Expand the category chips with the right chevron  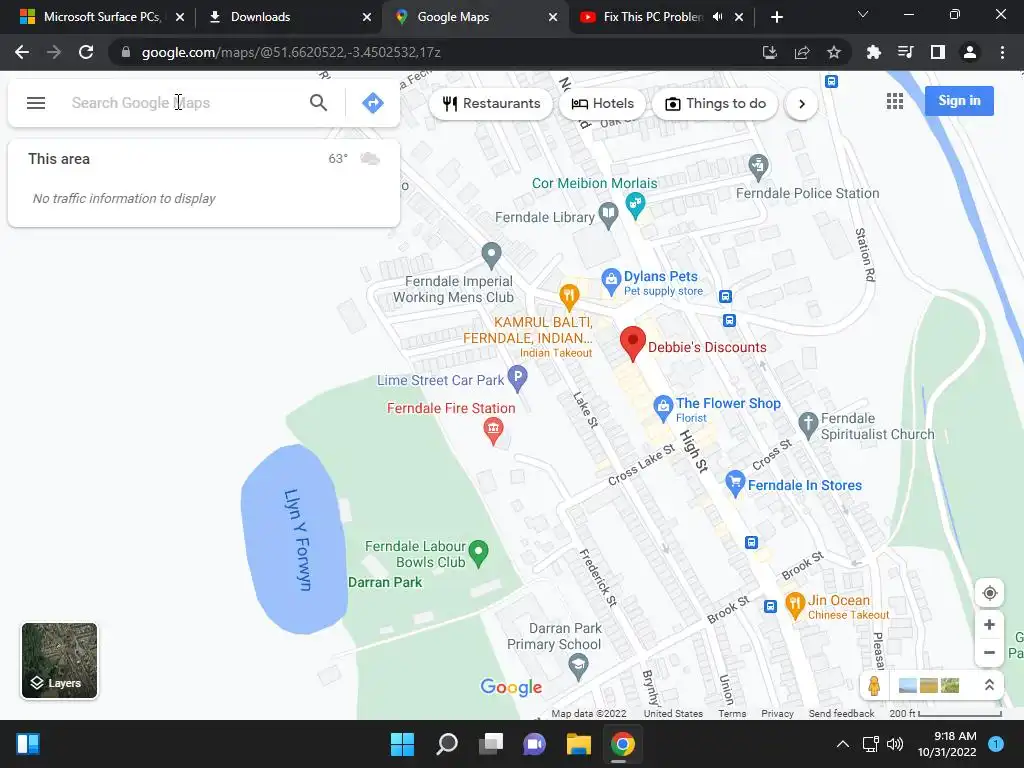(801, 104)
